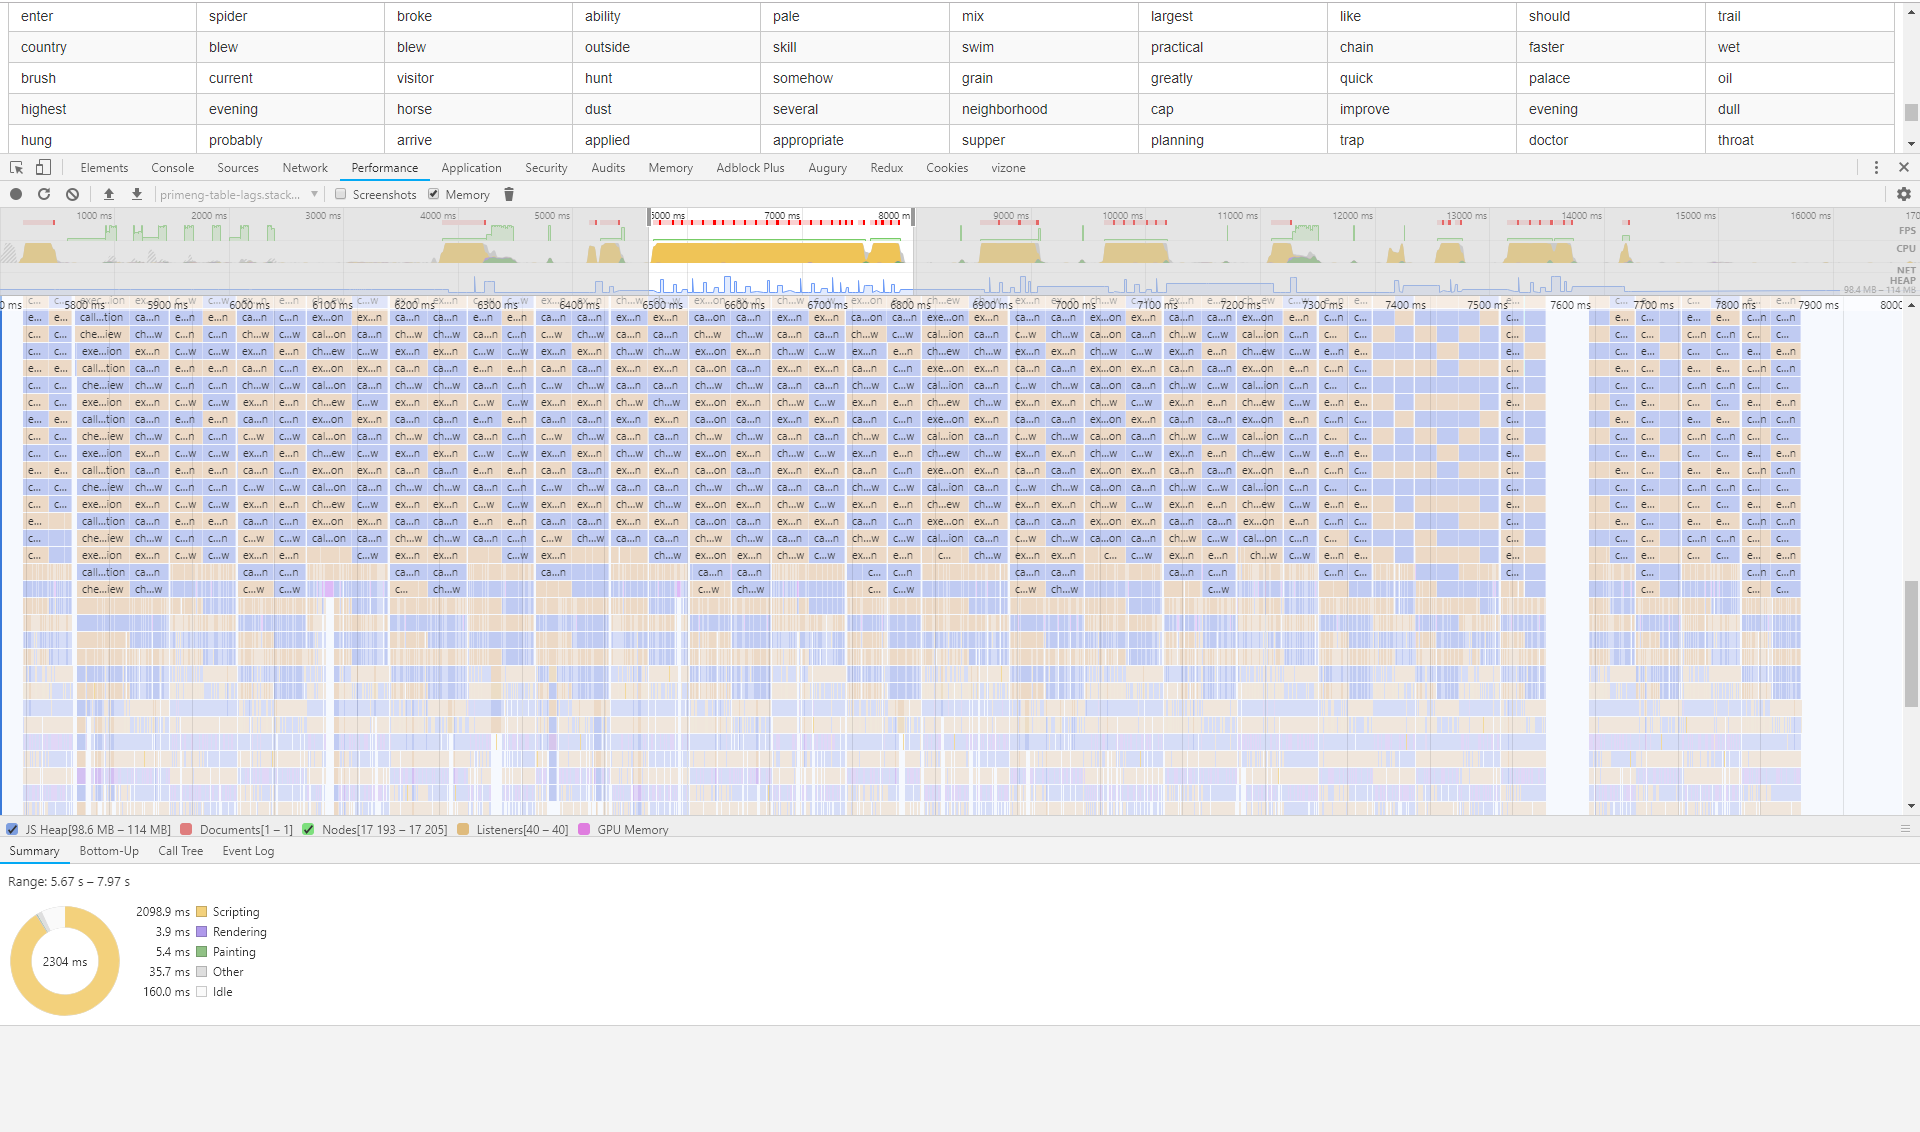The image size is (1920, 1132).
Task: Start recording a new performance profile
Action: [x=15, y=194]
